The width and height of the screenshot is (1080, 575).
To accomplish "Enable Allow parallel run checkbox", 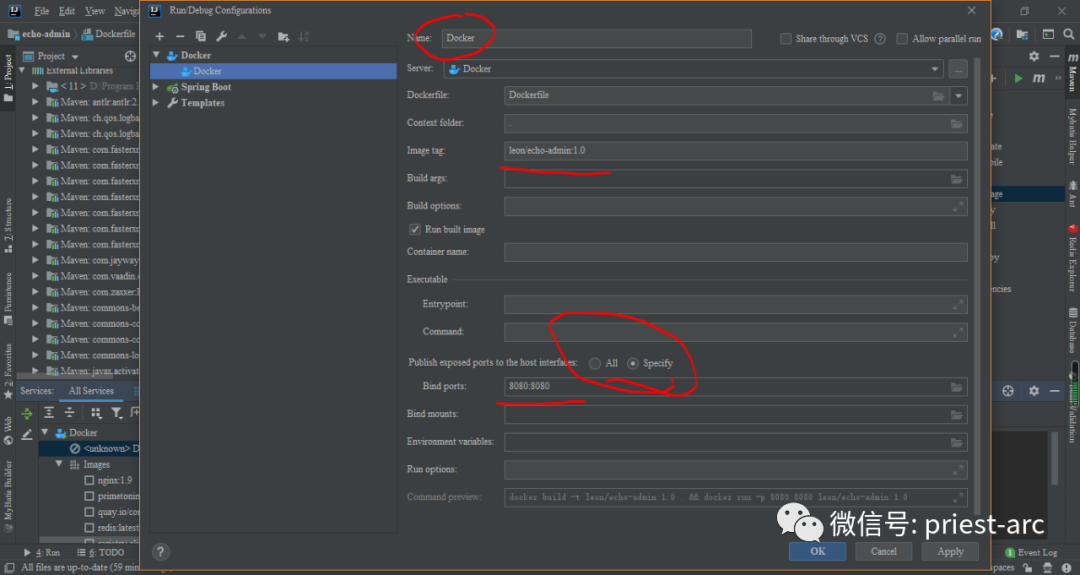I will coord(902,39).
